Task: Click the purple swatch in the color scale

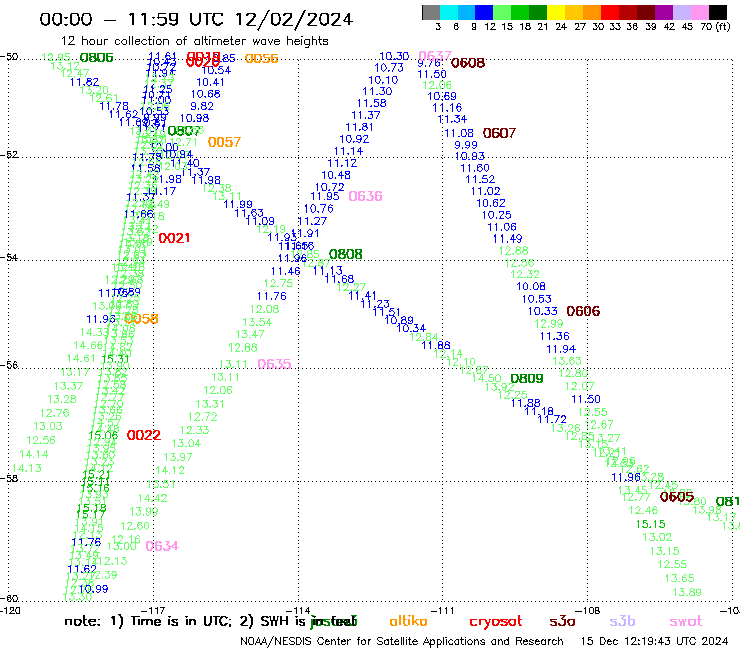Action: 663,12
